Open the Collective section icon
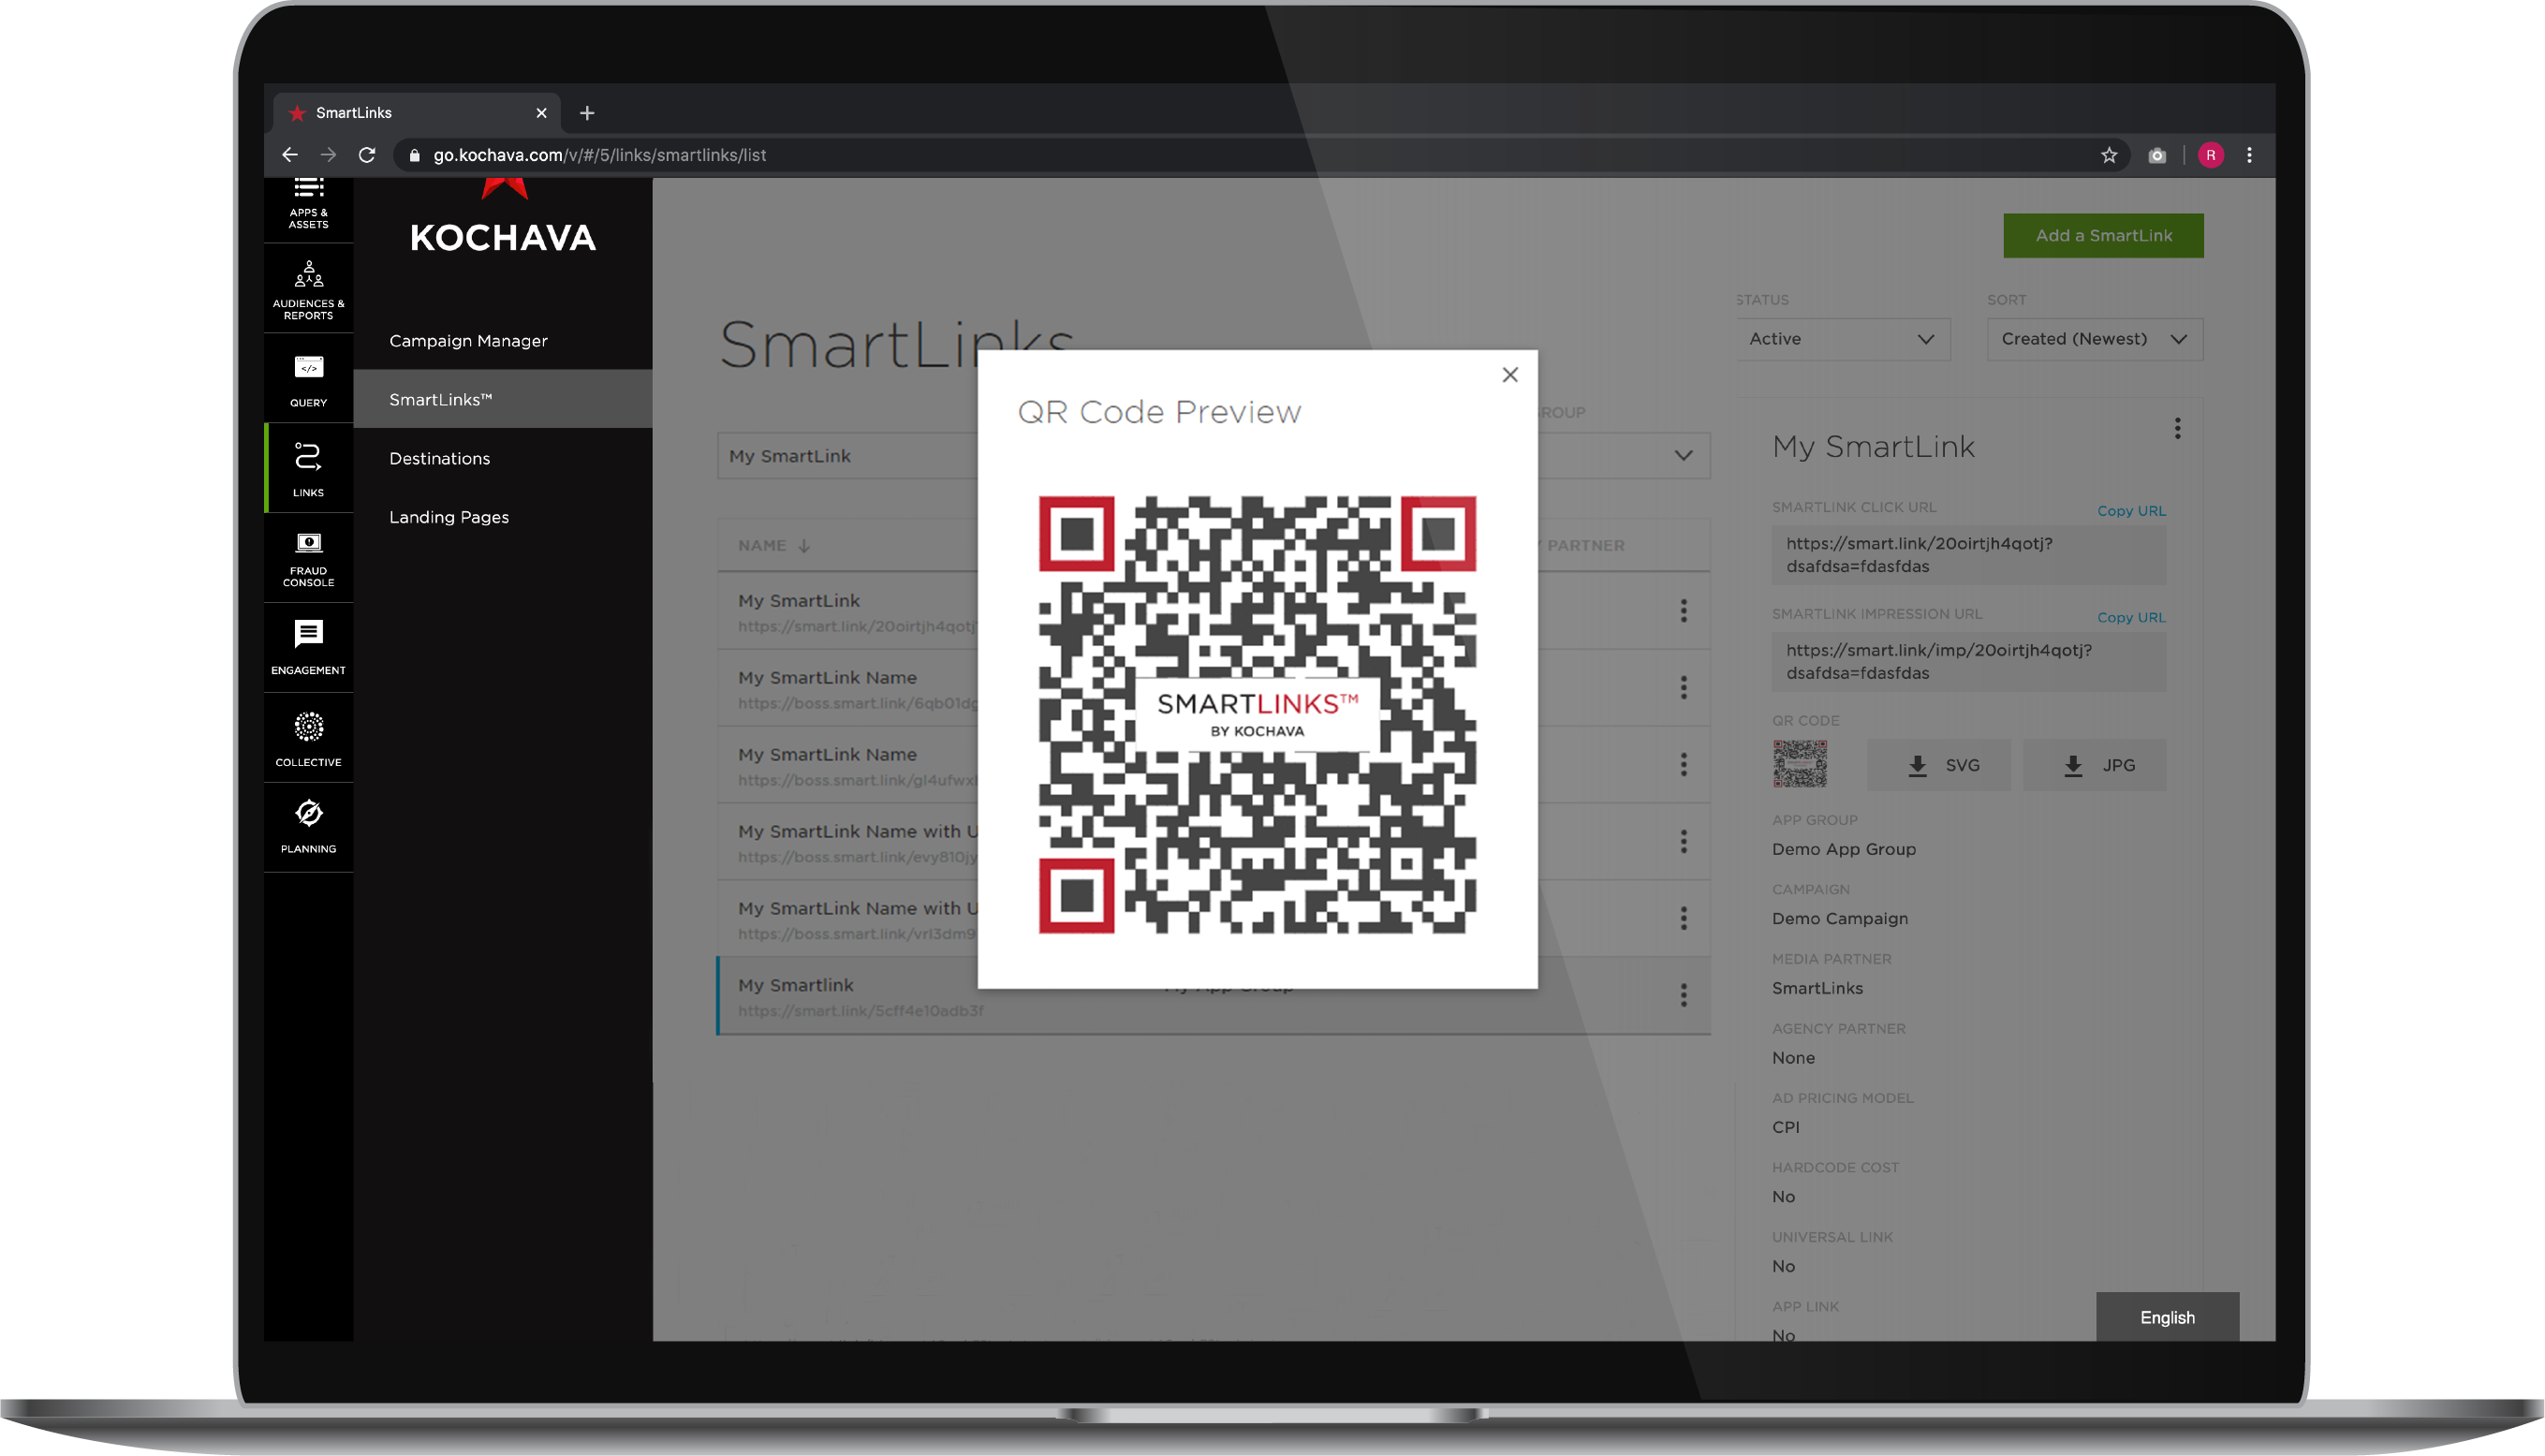The width and height of the screenshot is (2545, 1456). [x=308, y=739]
